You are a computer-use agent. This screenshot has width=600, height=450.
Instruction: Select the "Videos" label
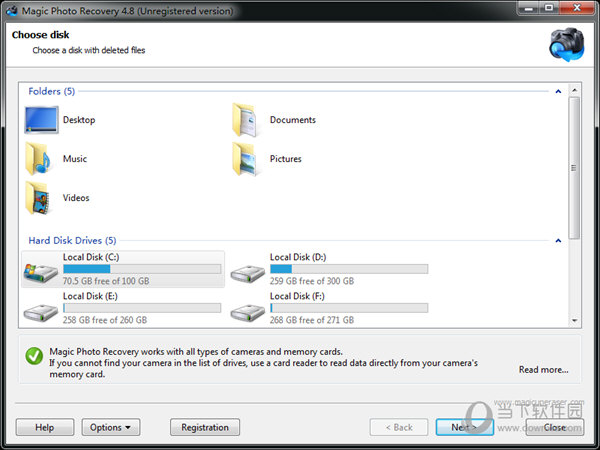tap(76, 198)
